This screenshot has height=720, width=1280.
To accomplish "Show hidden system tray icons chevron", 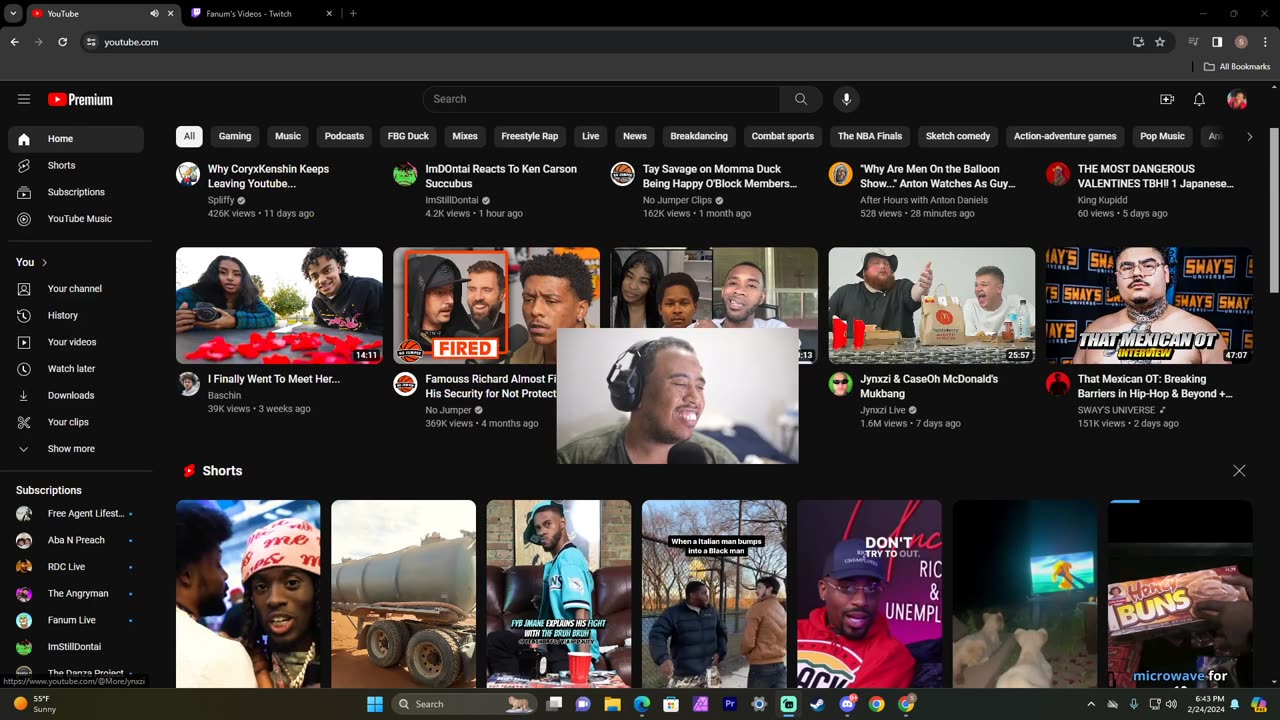I will [1091, 704].
